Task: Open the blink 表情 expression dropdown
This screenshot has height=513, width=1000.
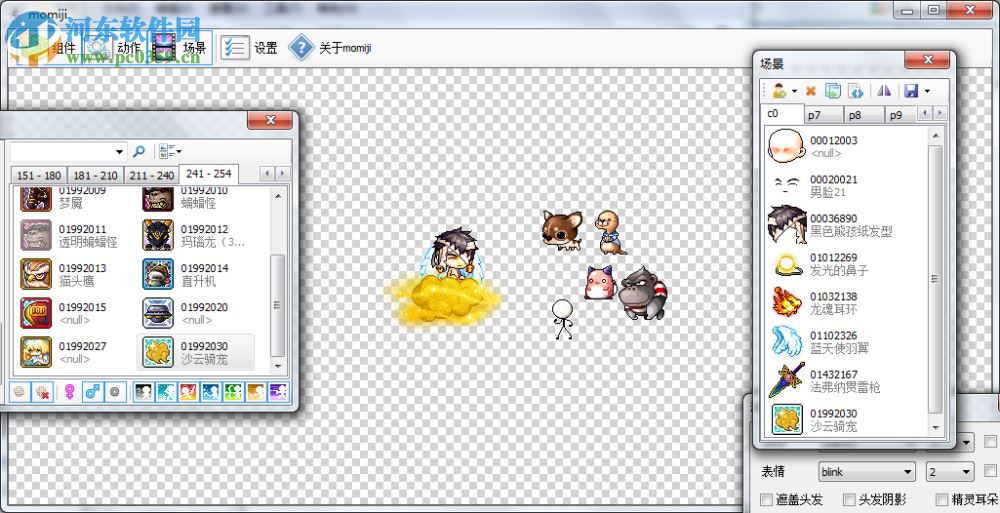Action: coord(867,472)
